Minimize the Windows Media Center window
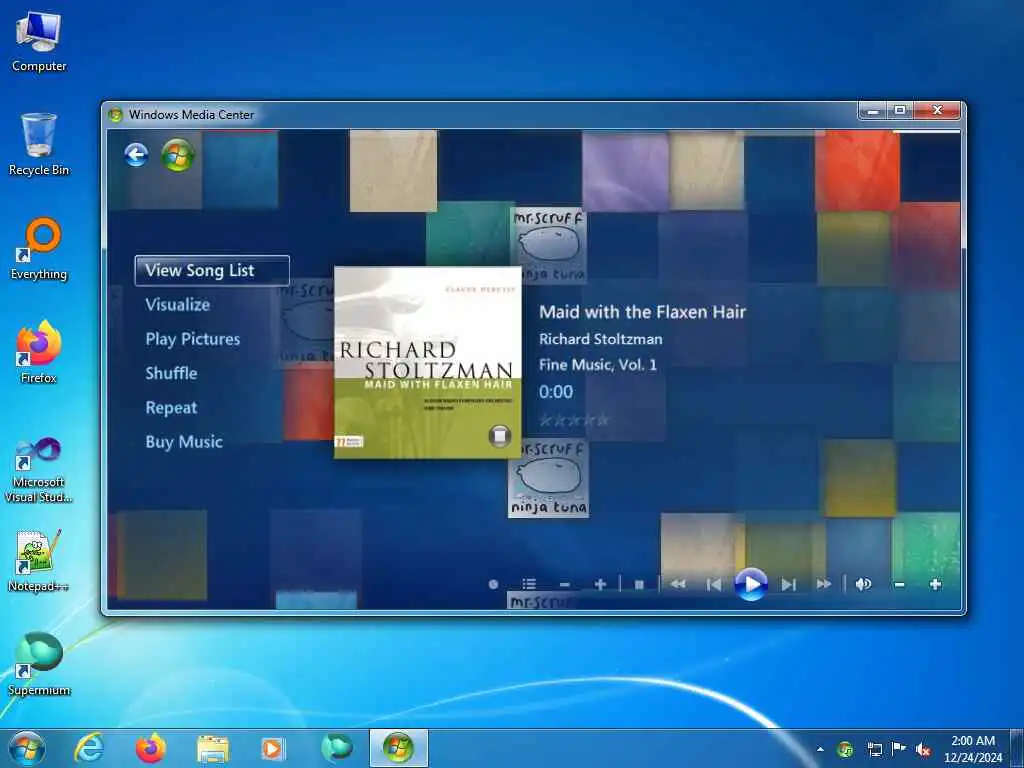The width and height of the screenshot is (1024, 768). click(872, 111)
